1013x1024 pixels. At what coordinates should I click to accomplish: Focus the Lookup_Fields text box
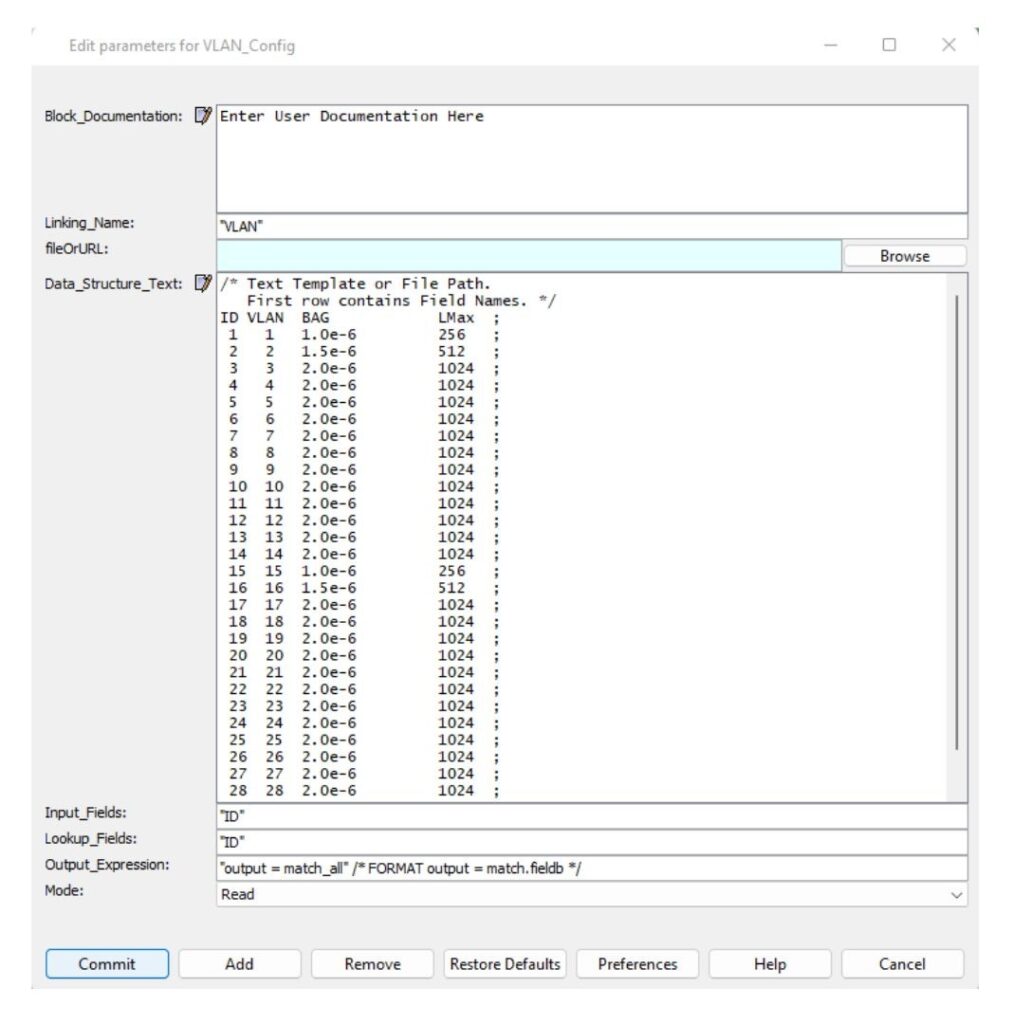point(591,842)
